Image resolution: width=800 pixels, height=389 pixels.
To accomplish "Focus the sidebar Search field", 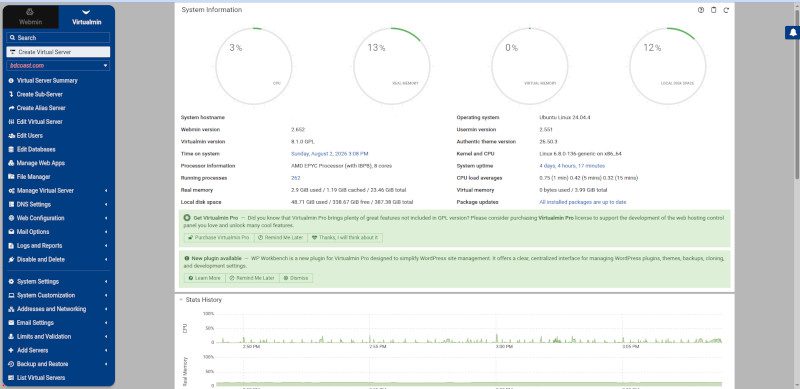I will [58, 38].
